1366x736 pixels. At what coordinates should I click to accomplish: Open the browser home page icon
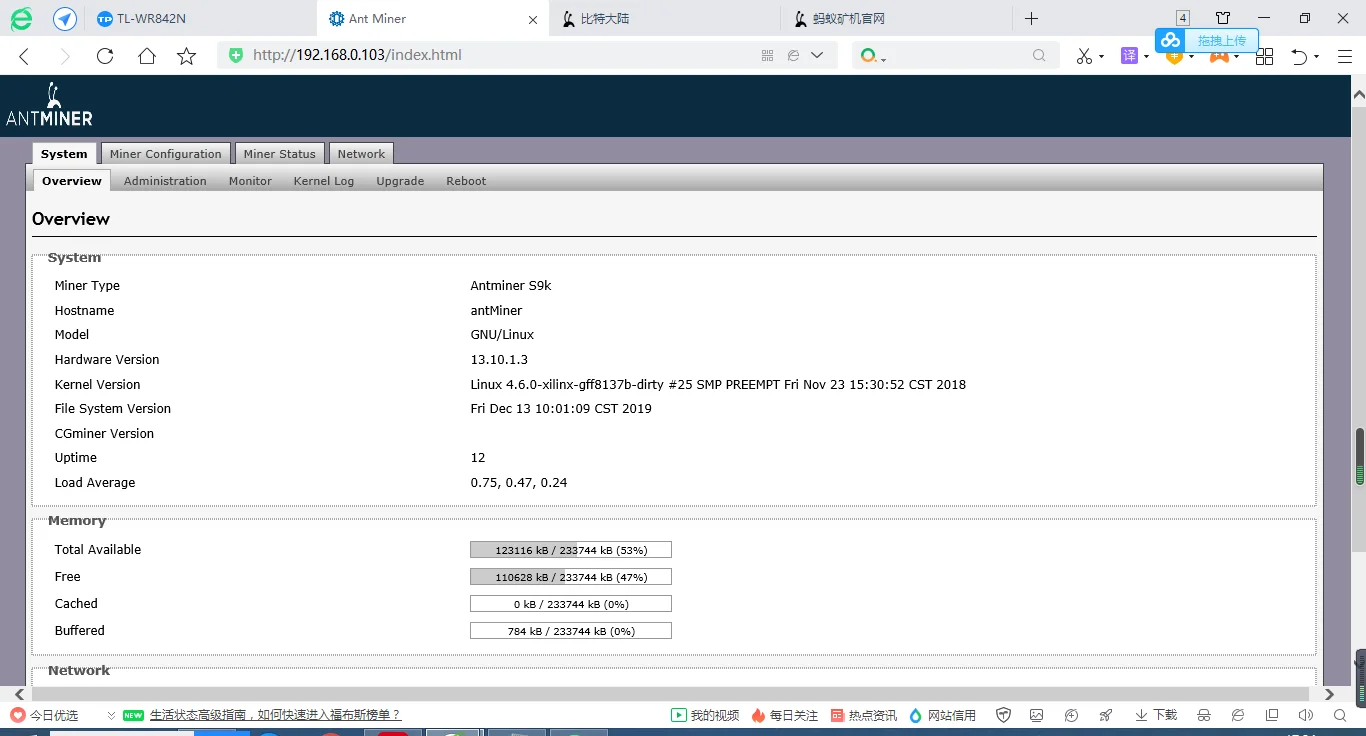[147, 56]
